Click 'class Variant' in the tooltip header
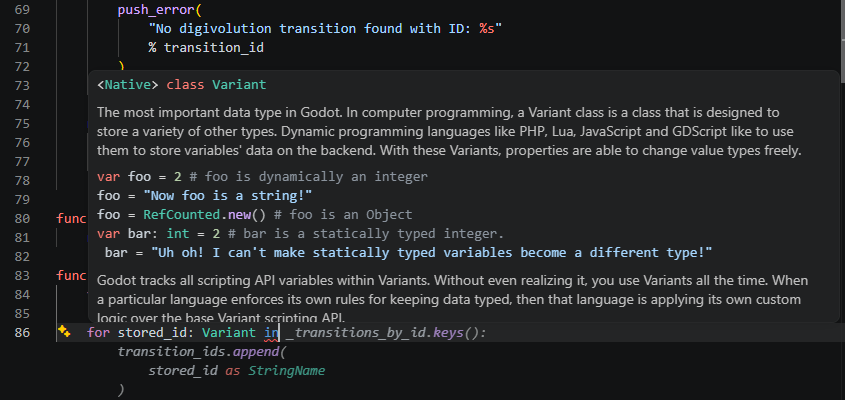Image resolution: width=845 pixels, height=400 pixels. (216, 85)
